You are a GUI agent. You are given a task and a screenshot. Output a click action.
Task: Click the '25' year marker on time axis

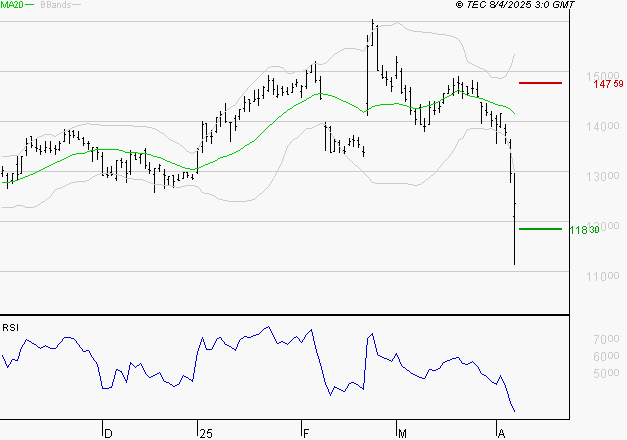coord(205,432)
